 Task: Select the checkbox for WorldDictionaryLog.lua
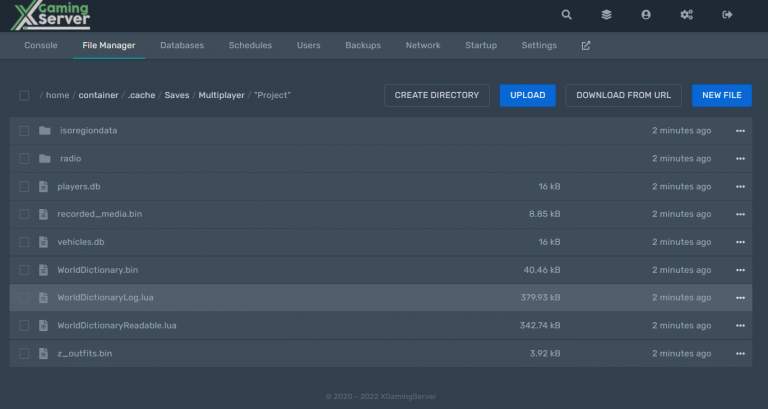(24, 298)
